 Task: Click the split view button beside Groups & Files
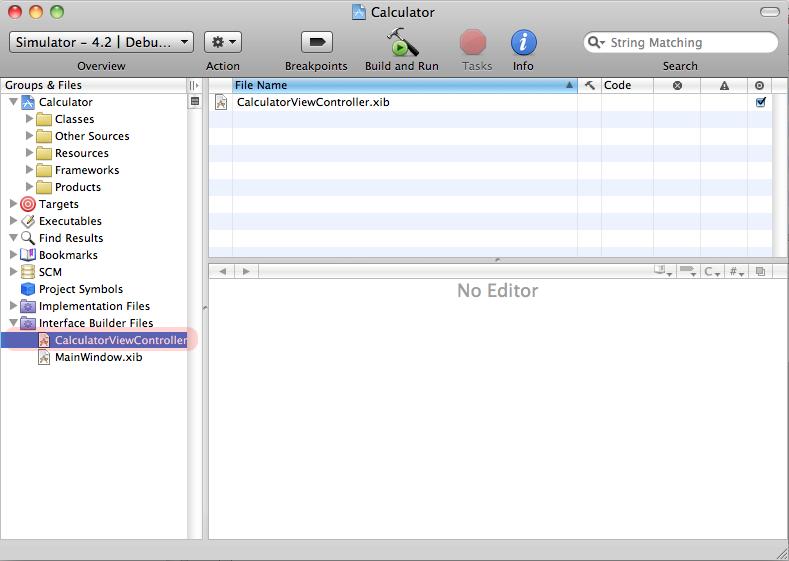(194, 86)
